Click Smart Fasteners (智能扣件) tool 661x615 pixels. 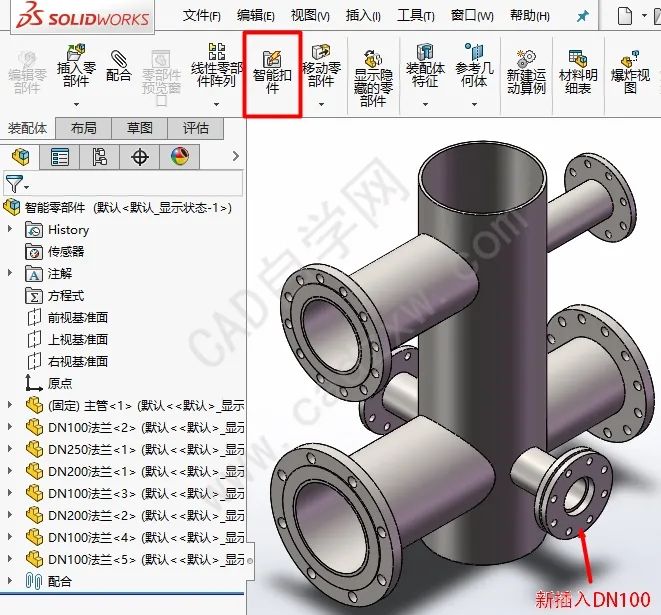[272, 73]
